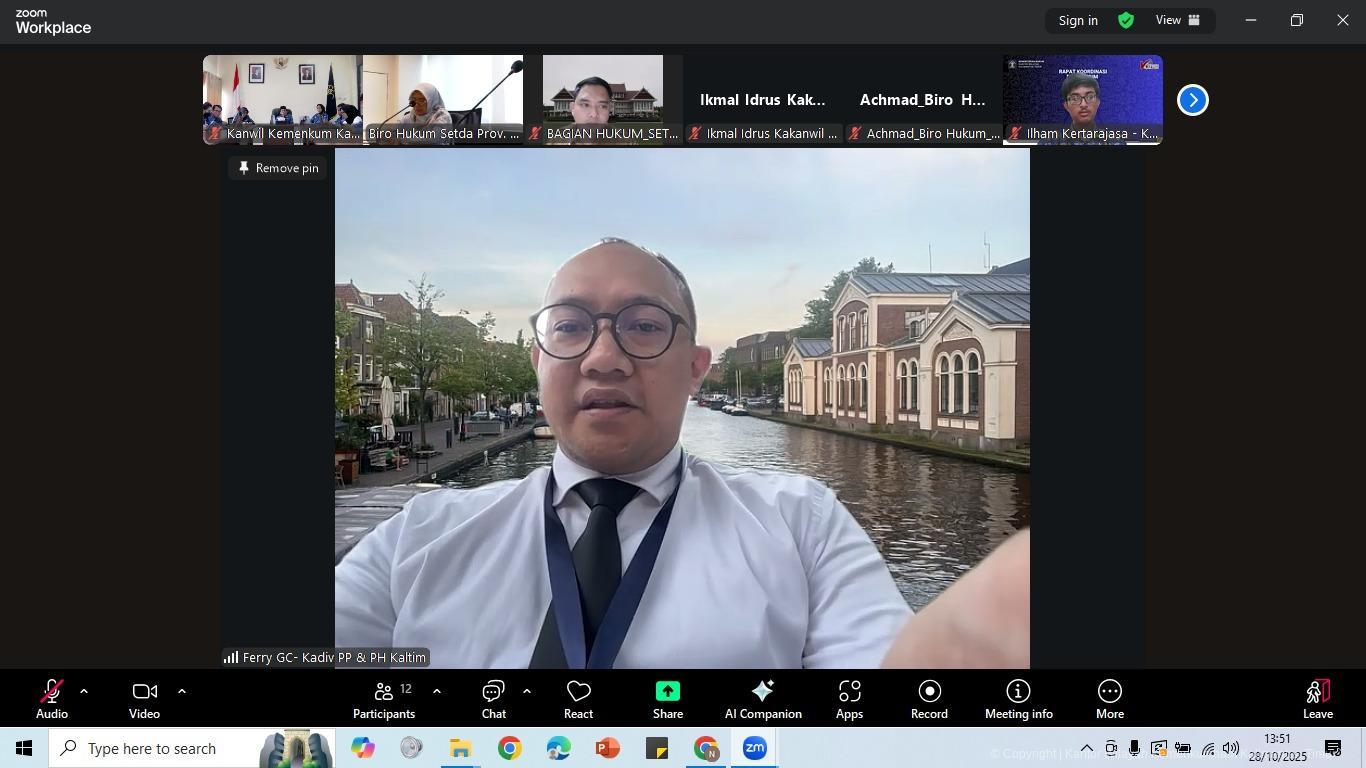1366x768 pixels.
Task: Select Ilham Kertarajasa's video thumbnail
Action: (x=1082, y=99)
